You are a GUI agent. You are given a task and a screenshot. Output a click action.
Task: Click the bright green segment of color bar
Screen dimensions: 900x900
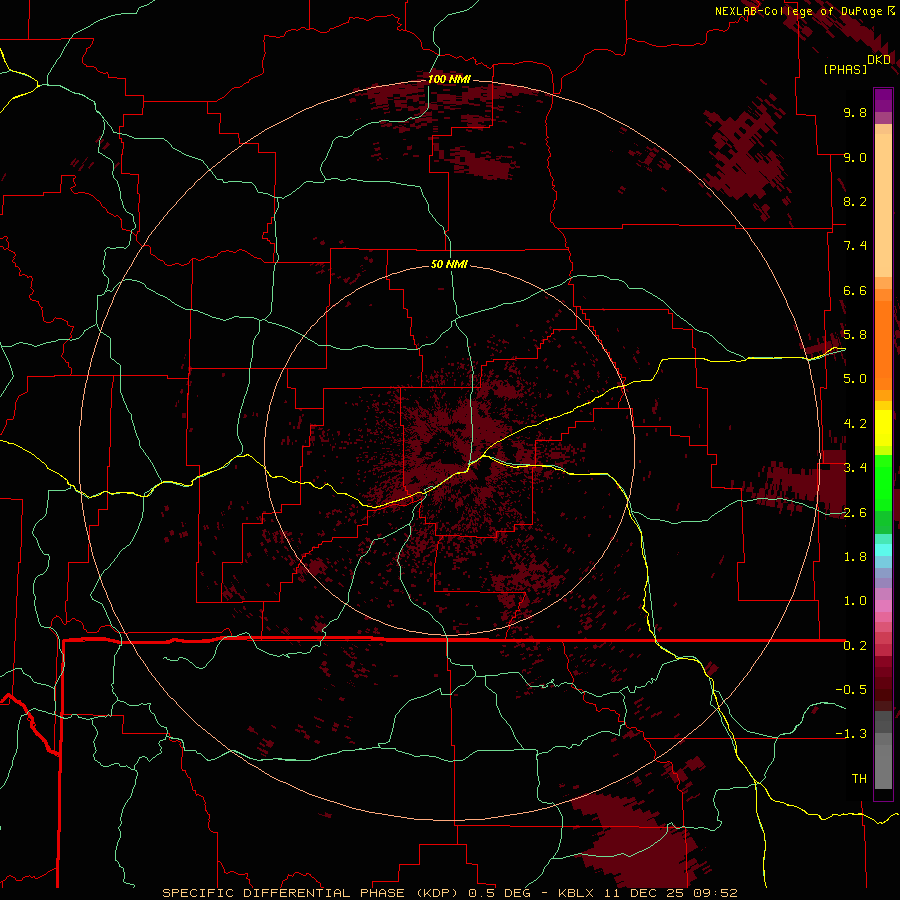[883, 482]
